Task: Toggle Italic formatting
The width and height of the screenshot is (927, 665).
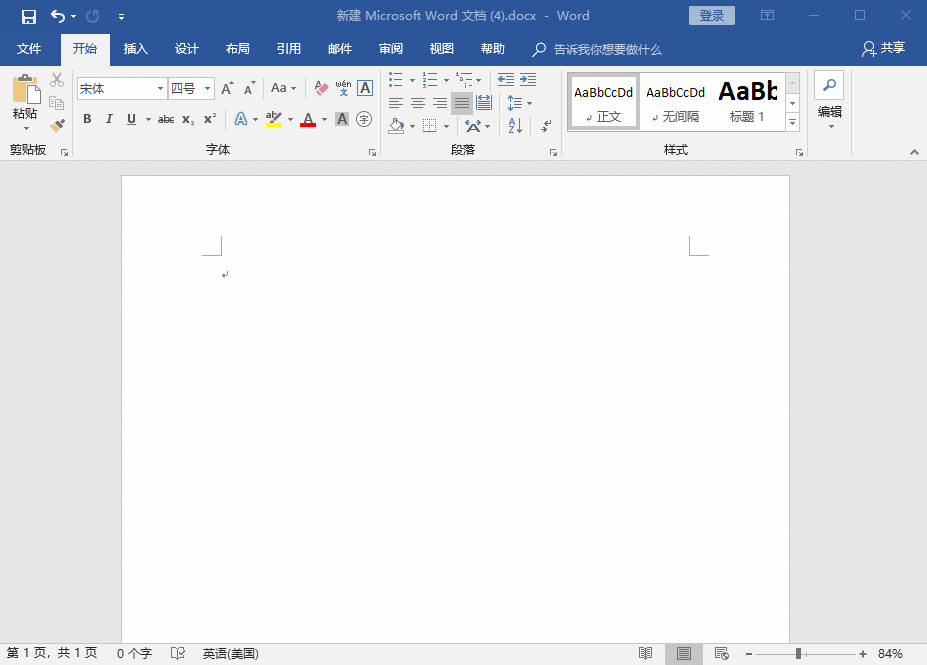Action: pos(109,119)
